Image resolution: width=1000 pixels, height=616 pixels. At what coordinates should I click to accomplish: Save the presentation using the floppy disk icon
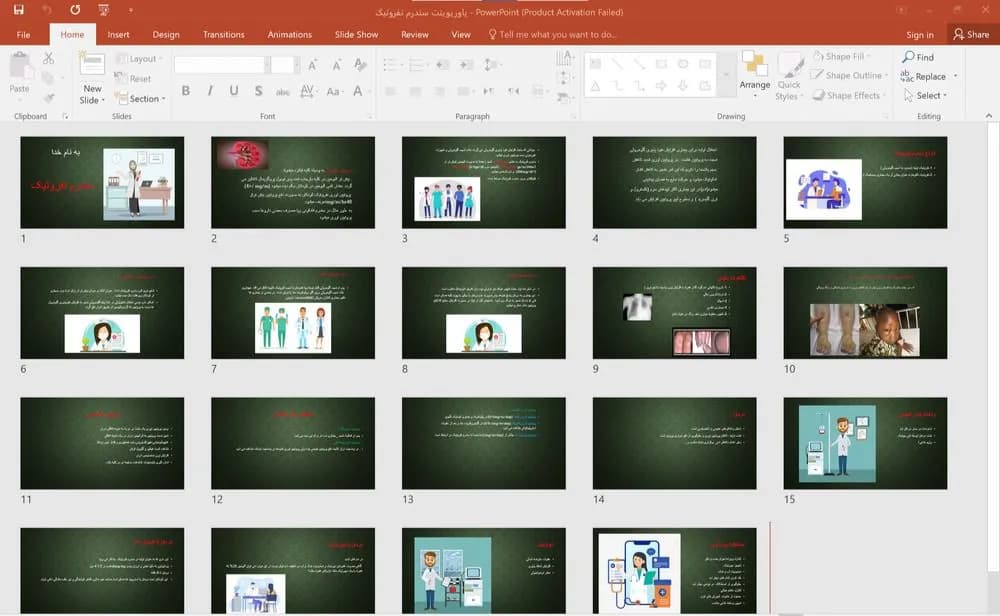[x=18, y=10]
